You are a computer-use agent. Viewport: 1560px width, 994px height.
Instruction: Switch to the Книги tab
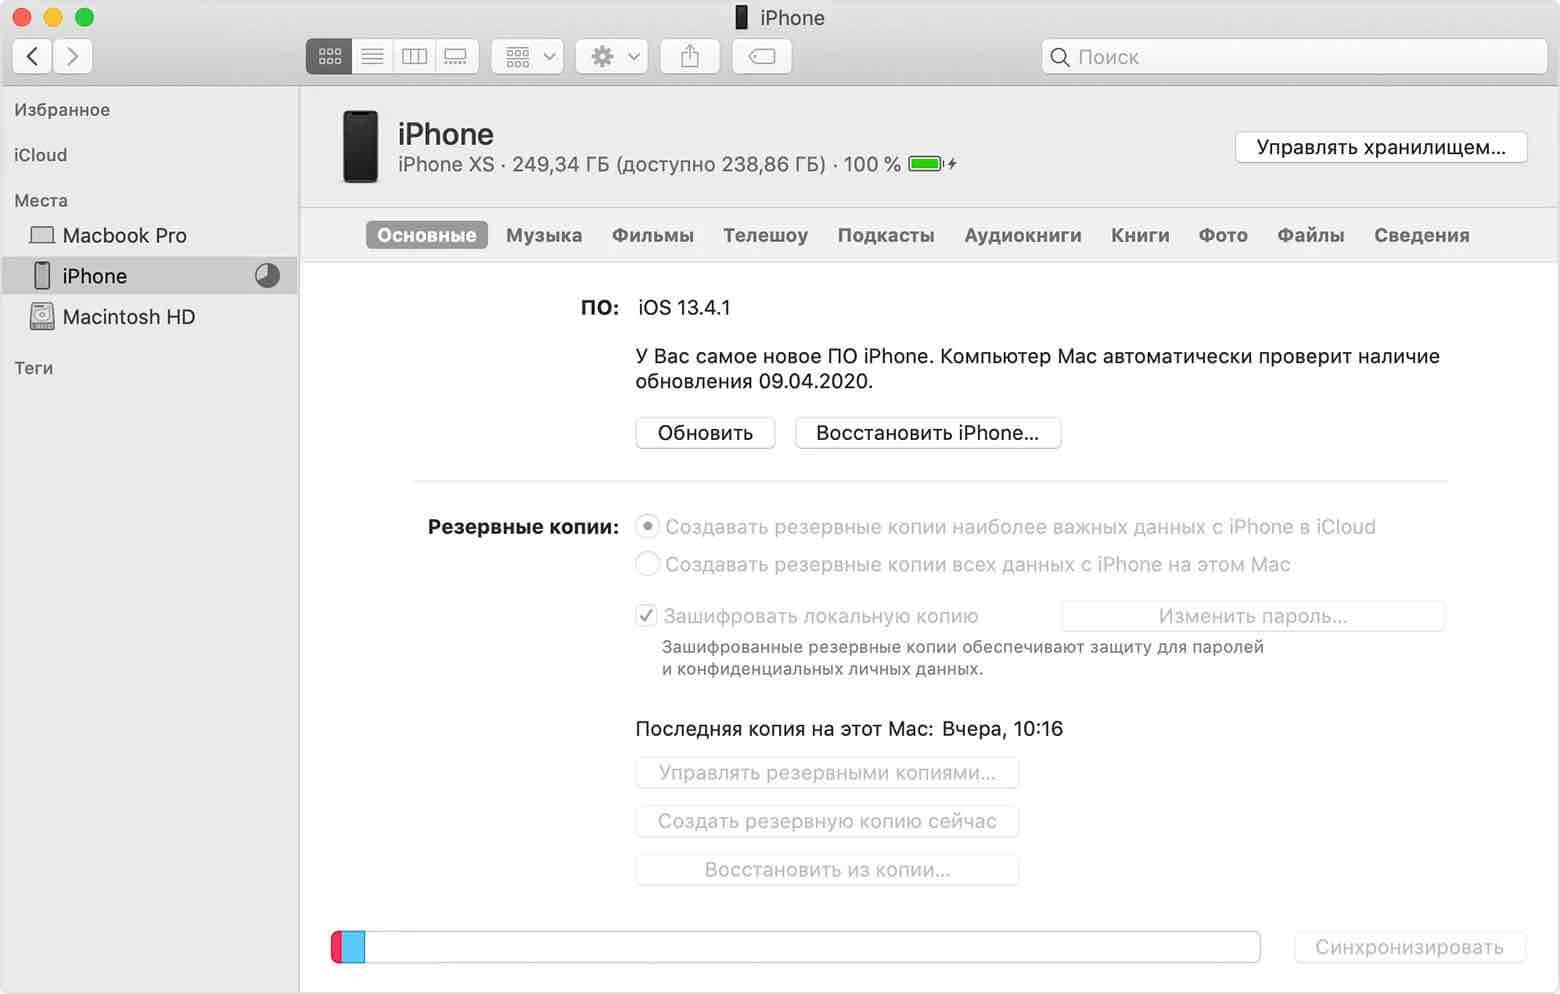click(x=1140, y=235)
